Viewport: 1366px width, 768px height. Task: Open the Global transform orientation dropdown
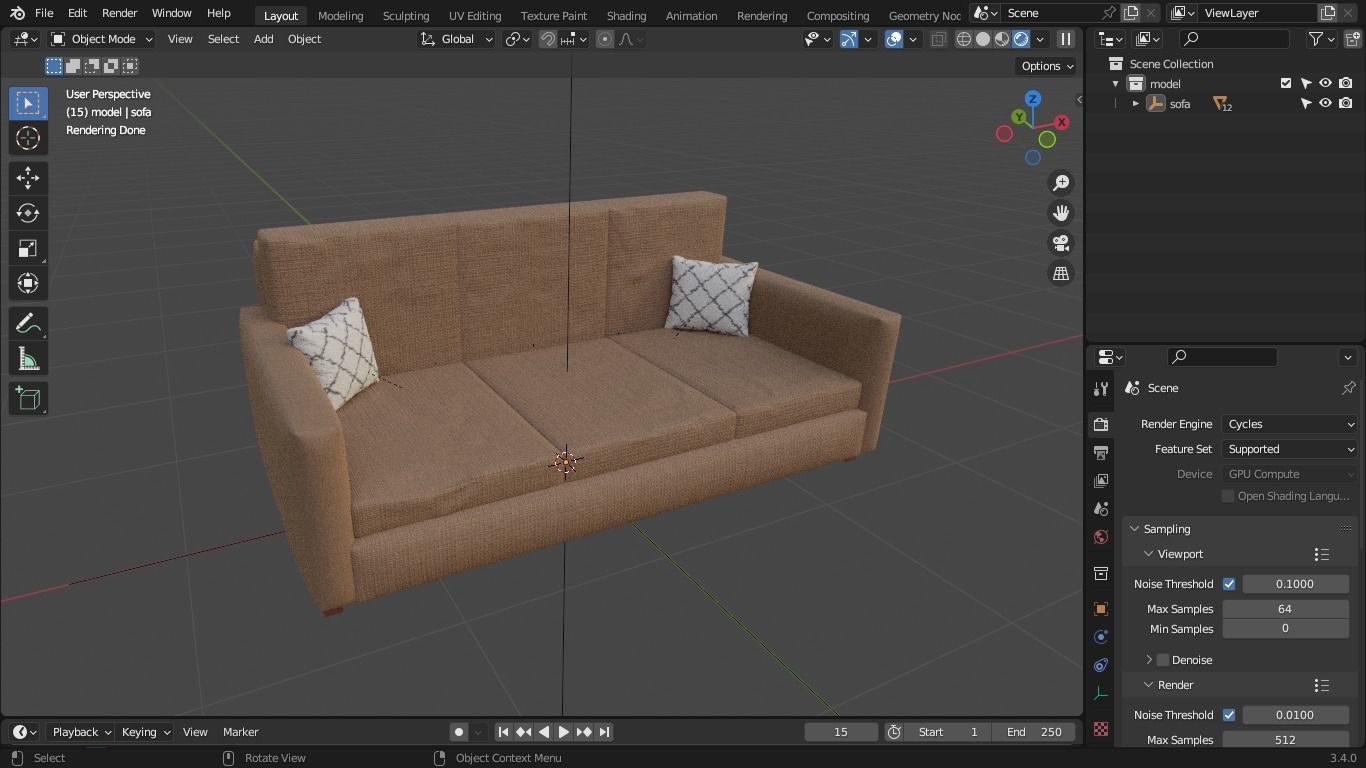click(x=457, y=39)
